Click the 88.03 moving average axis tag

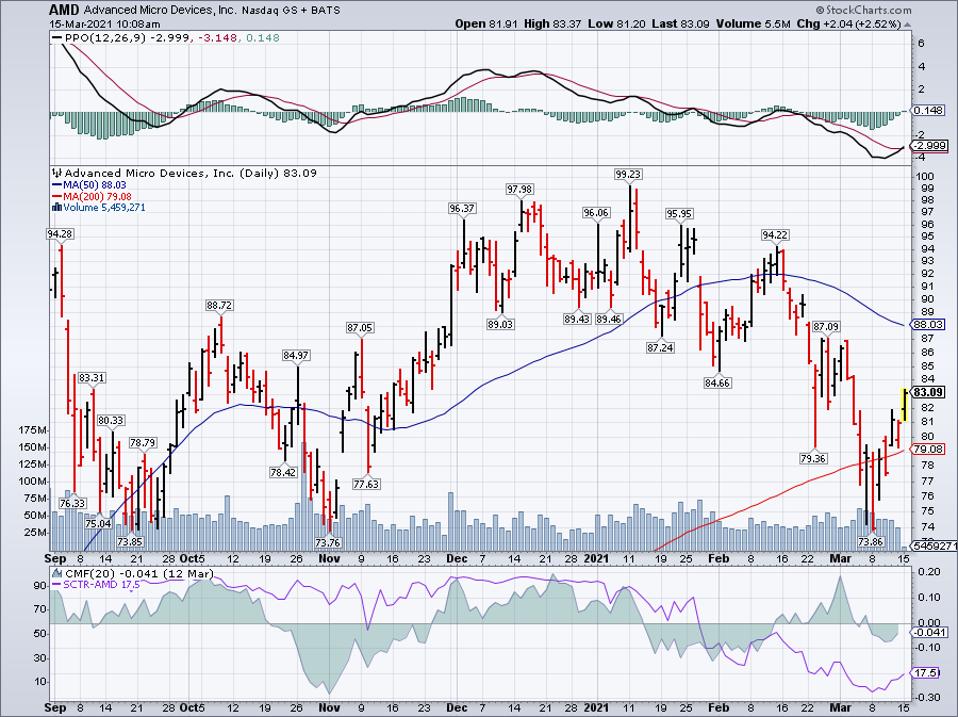click(927, 324)
